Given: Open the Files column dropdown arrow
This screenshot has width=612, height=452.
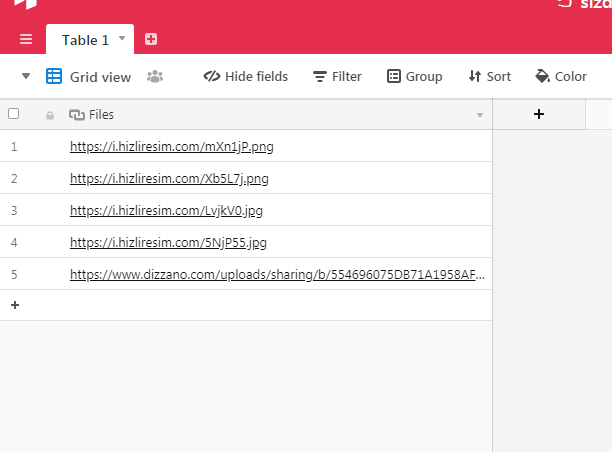Looking at the screenshot, I should click(x=480, y=115).
